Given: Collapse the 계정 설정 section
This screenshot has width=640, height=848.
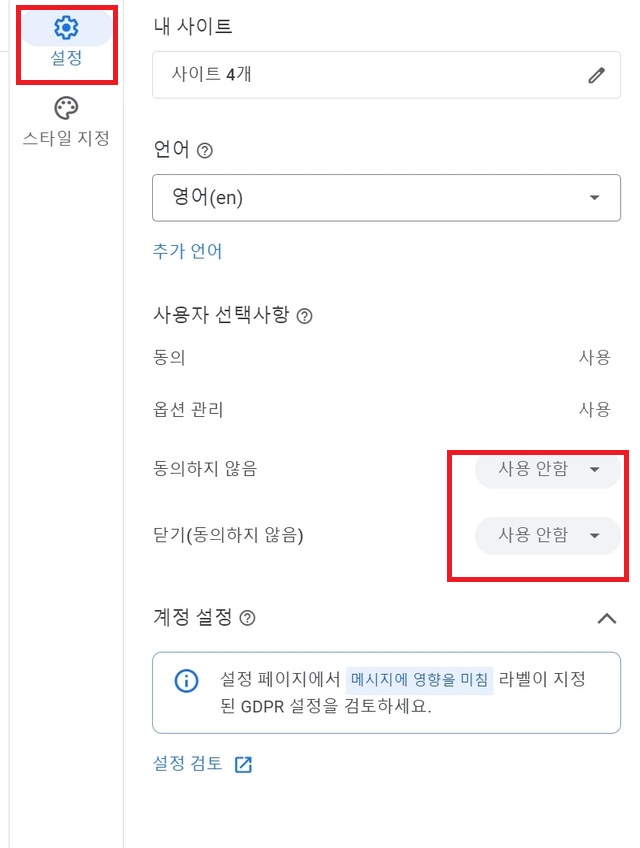Looking at the screenshot, I should pyautogui.click(x=606, y=618).
